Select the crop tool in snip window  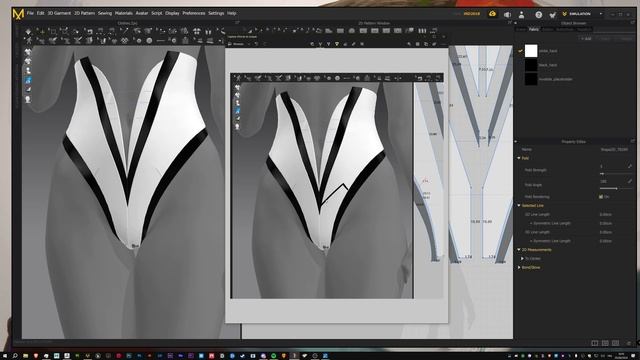(x=362, y=44)
